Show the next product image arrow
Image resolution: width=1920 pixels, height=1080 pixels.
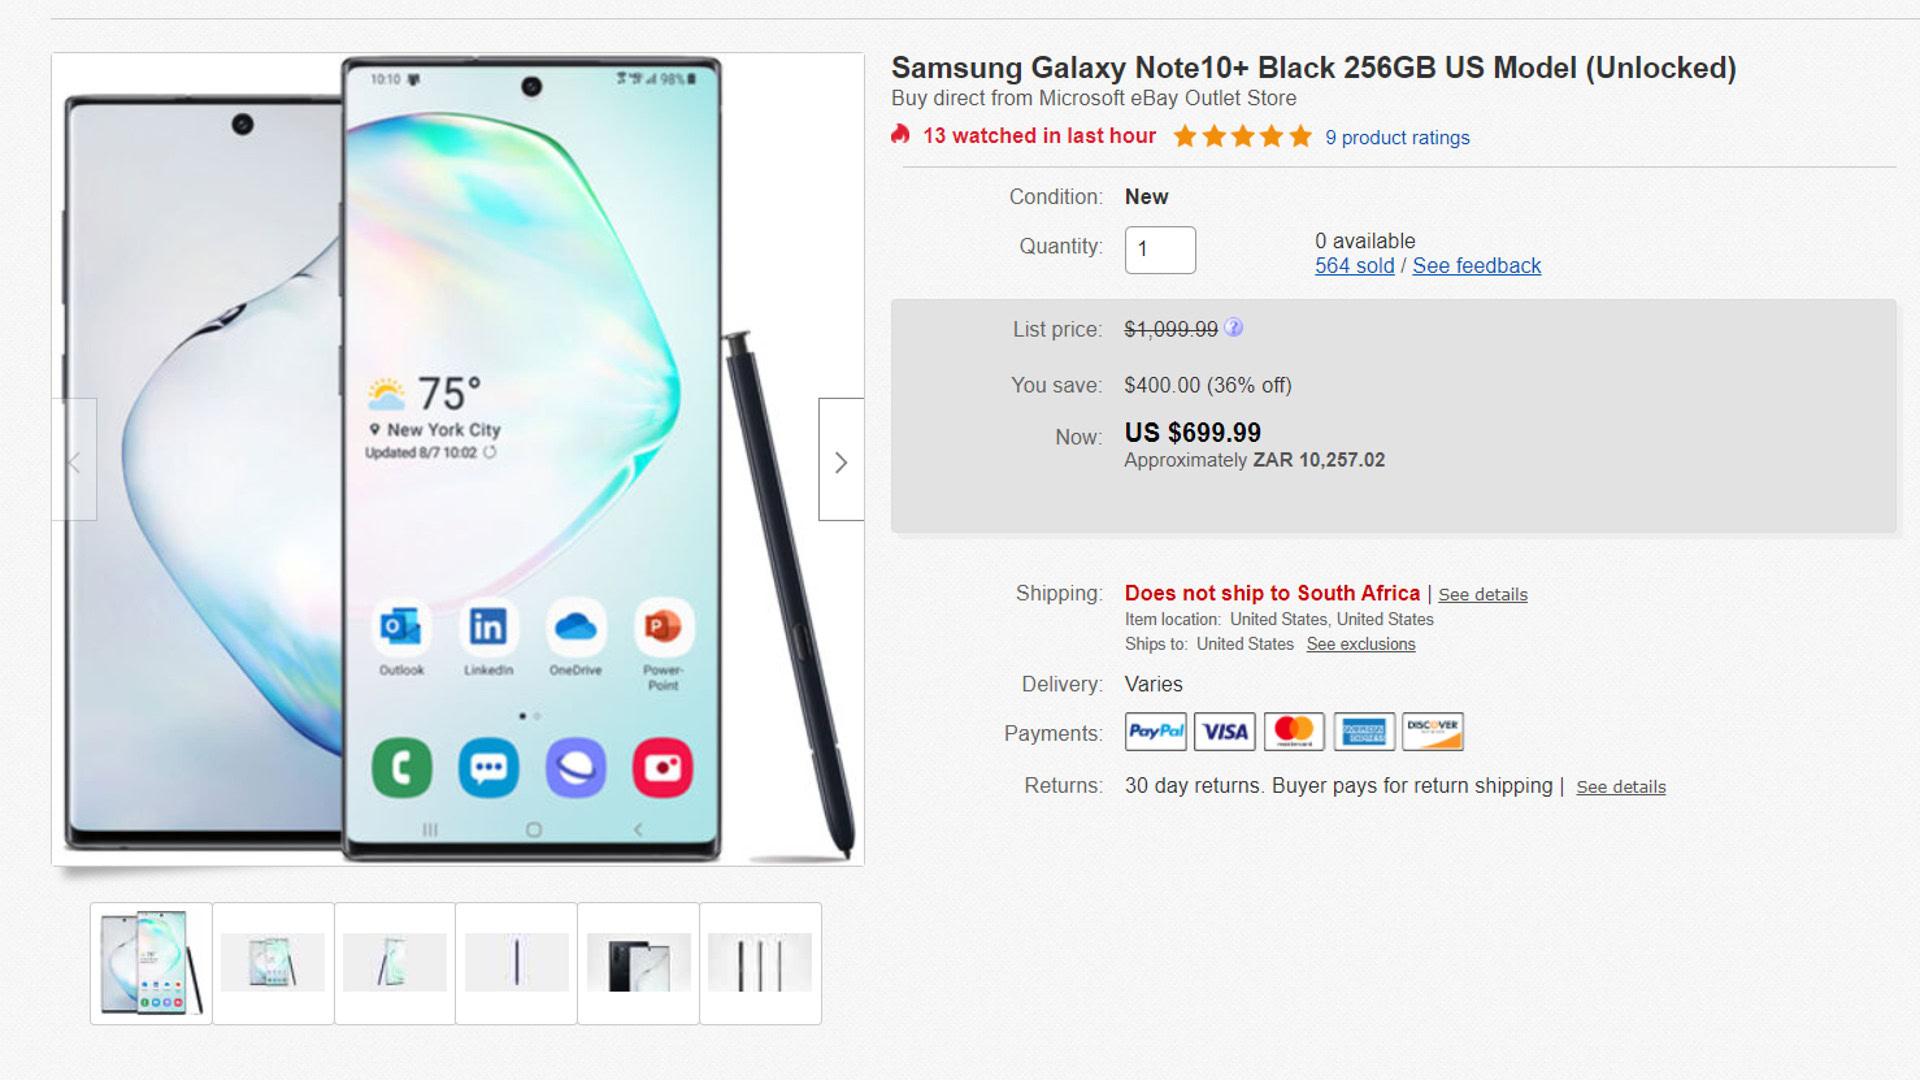841,460
